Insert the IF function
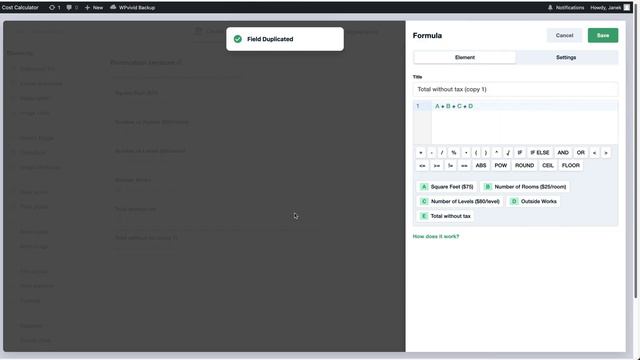Screen dimensions: 640x360 coord(520,153)
